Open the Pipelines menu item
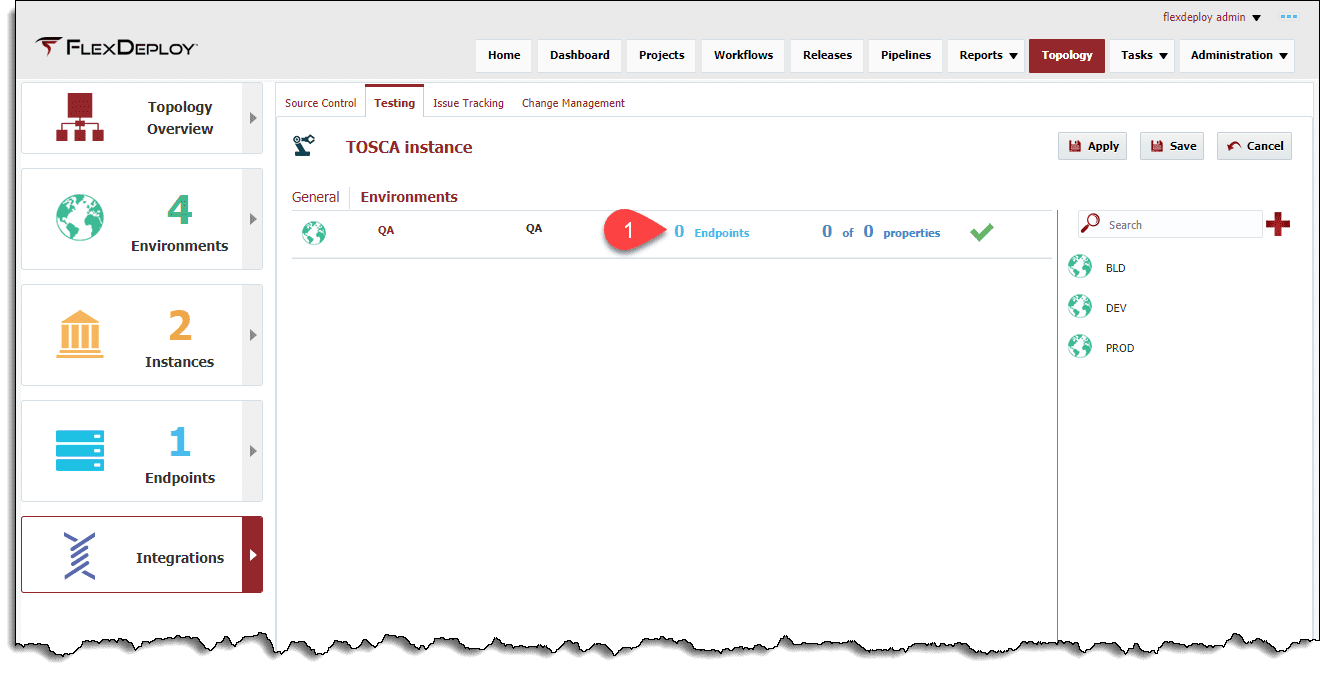Image resolution: width=1320 pixels, height=678 pixels. click(x=906, y=55)
